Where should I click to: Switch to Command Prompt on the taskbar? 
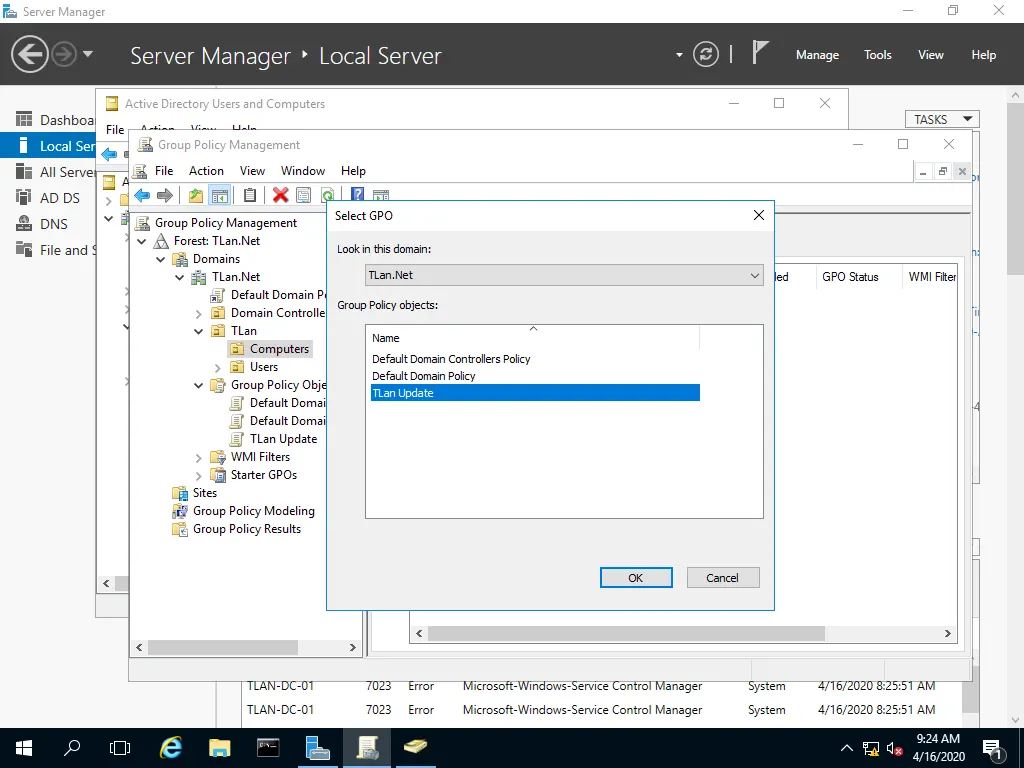[x=268, y=748]
